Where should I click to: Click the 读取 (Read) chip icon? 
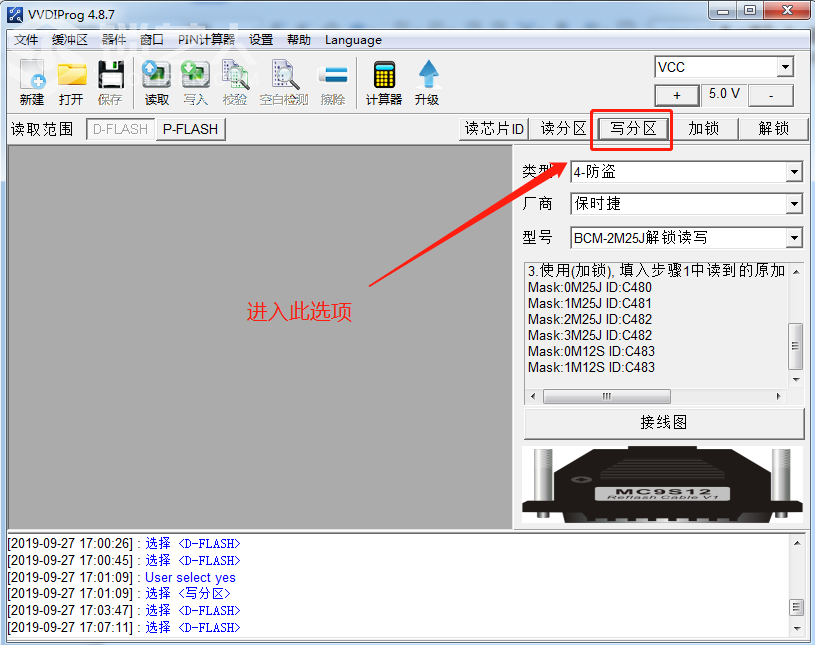156,82
